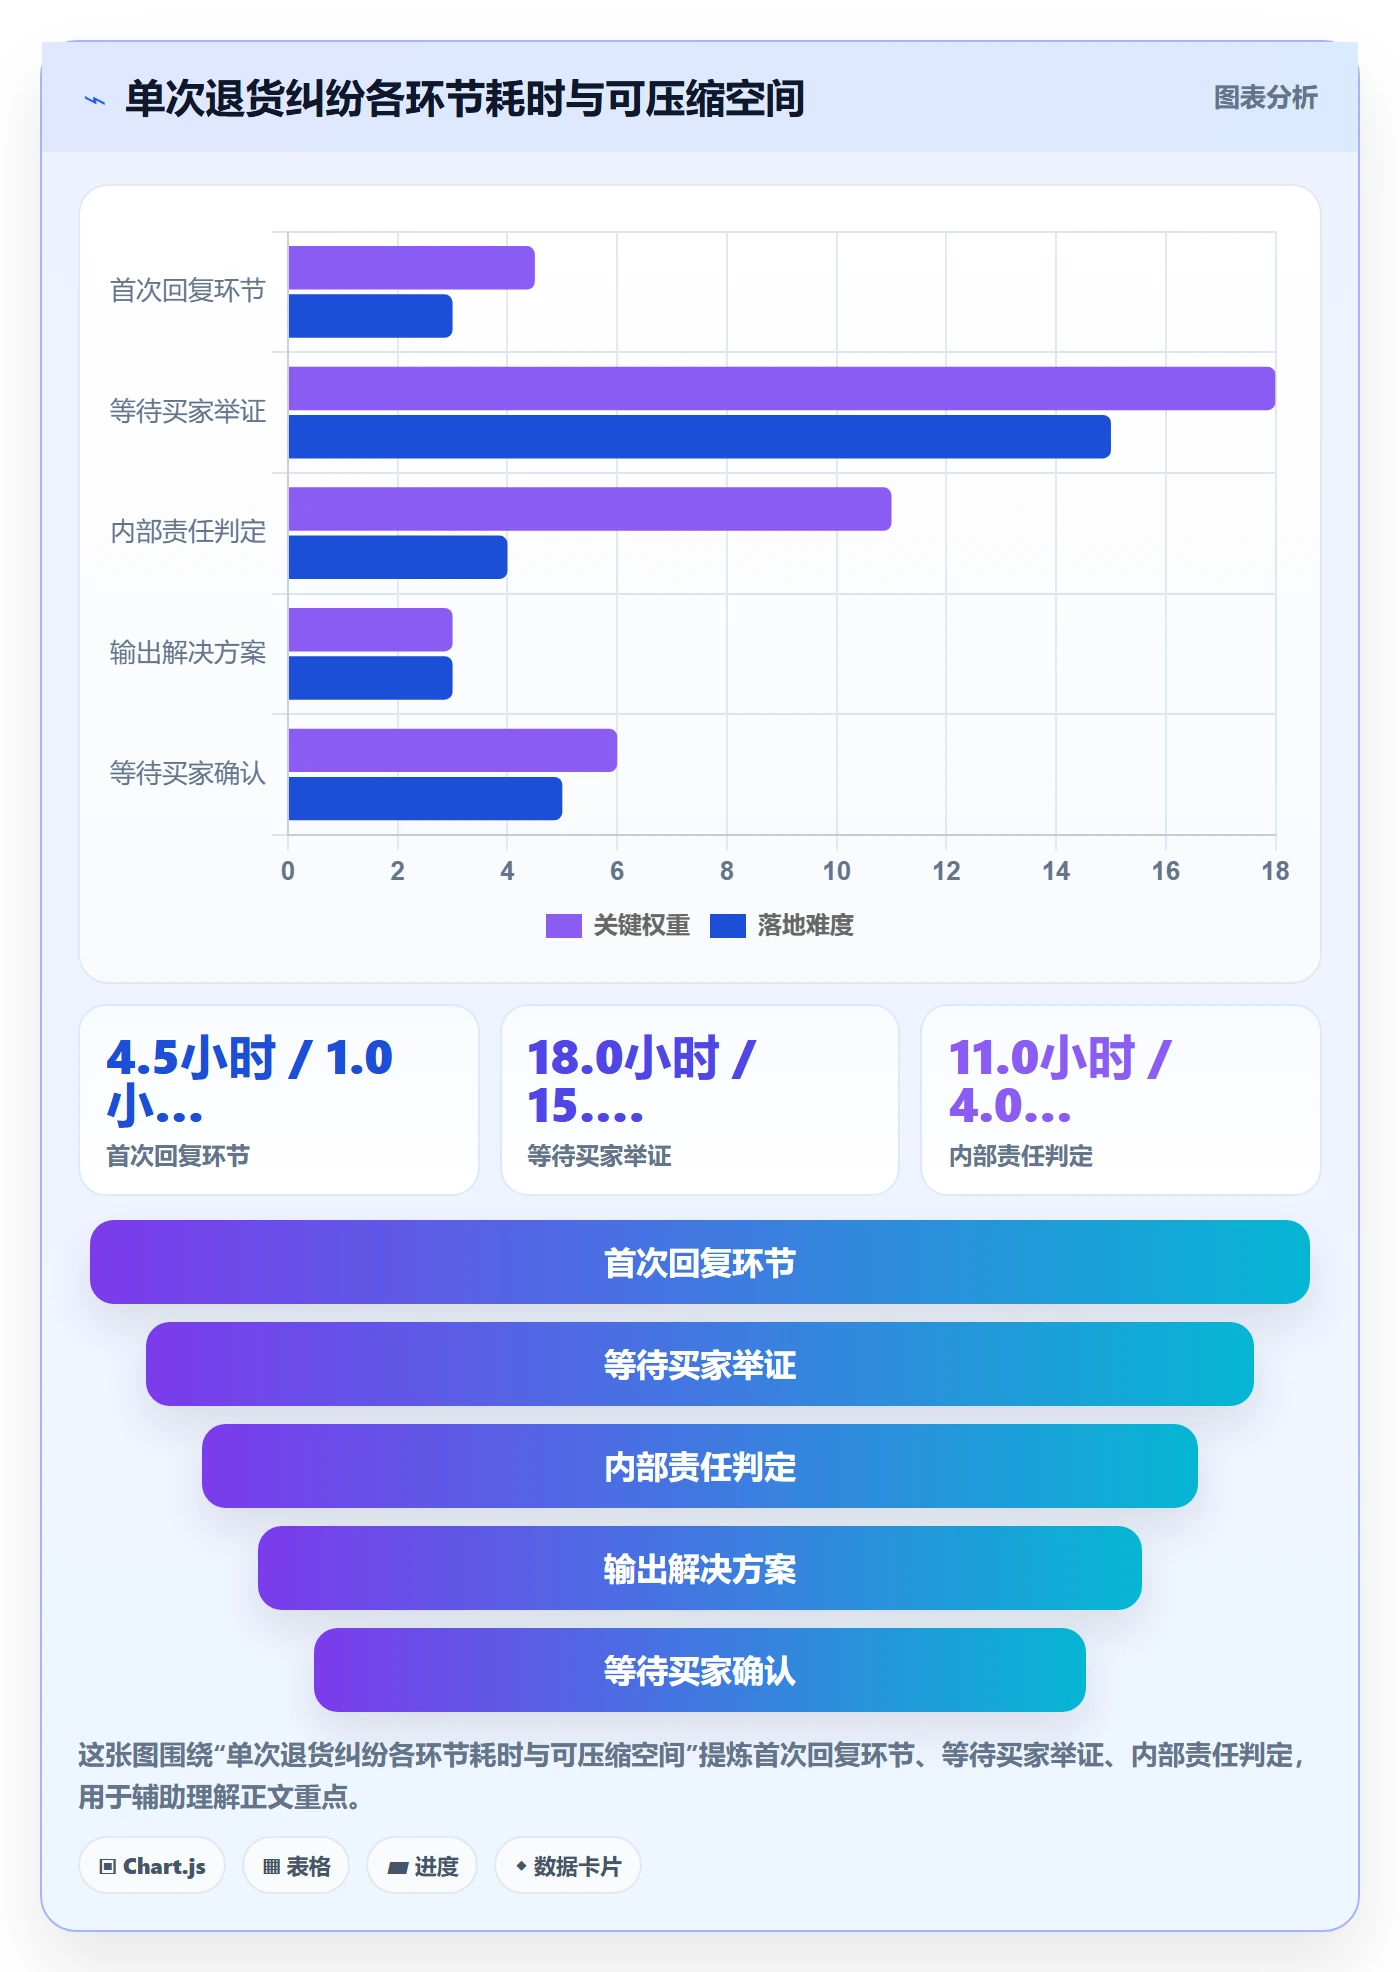Toggle the 落地难度 legend entry
The image size is (1400, 1972).
(782, 926)
